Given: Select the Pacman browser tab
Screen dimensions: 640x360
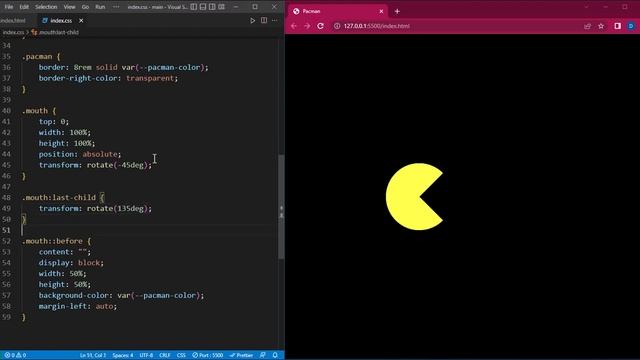Looking at the screenshot, I should 337,11.
